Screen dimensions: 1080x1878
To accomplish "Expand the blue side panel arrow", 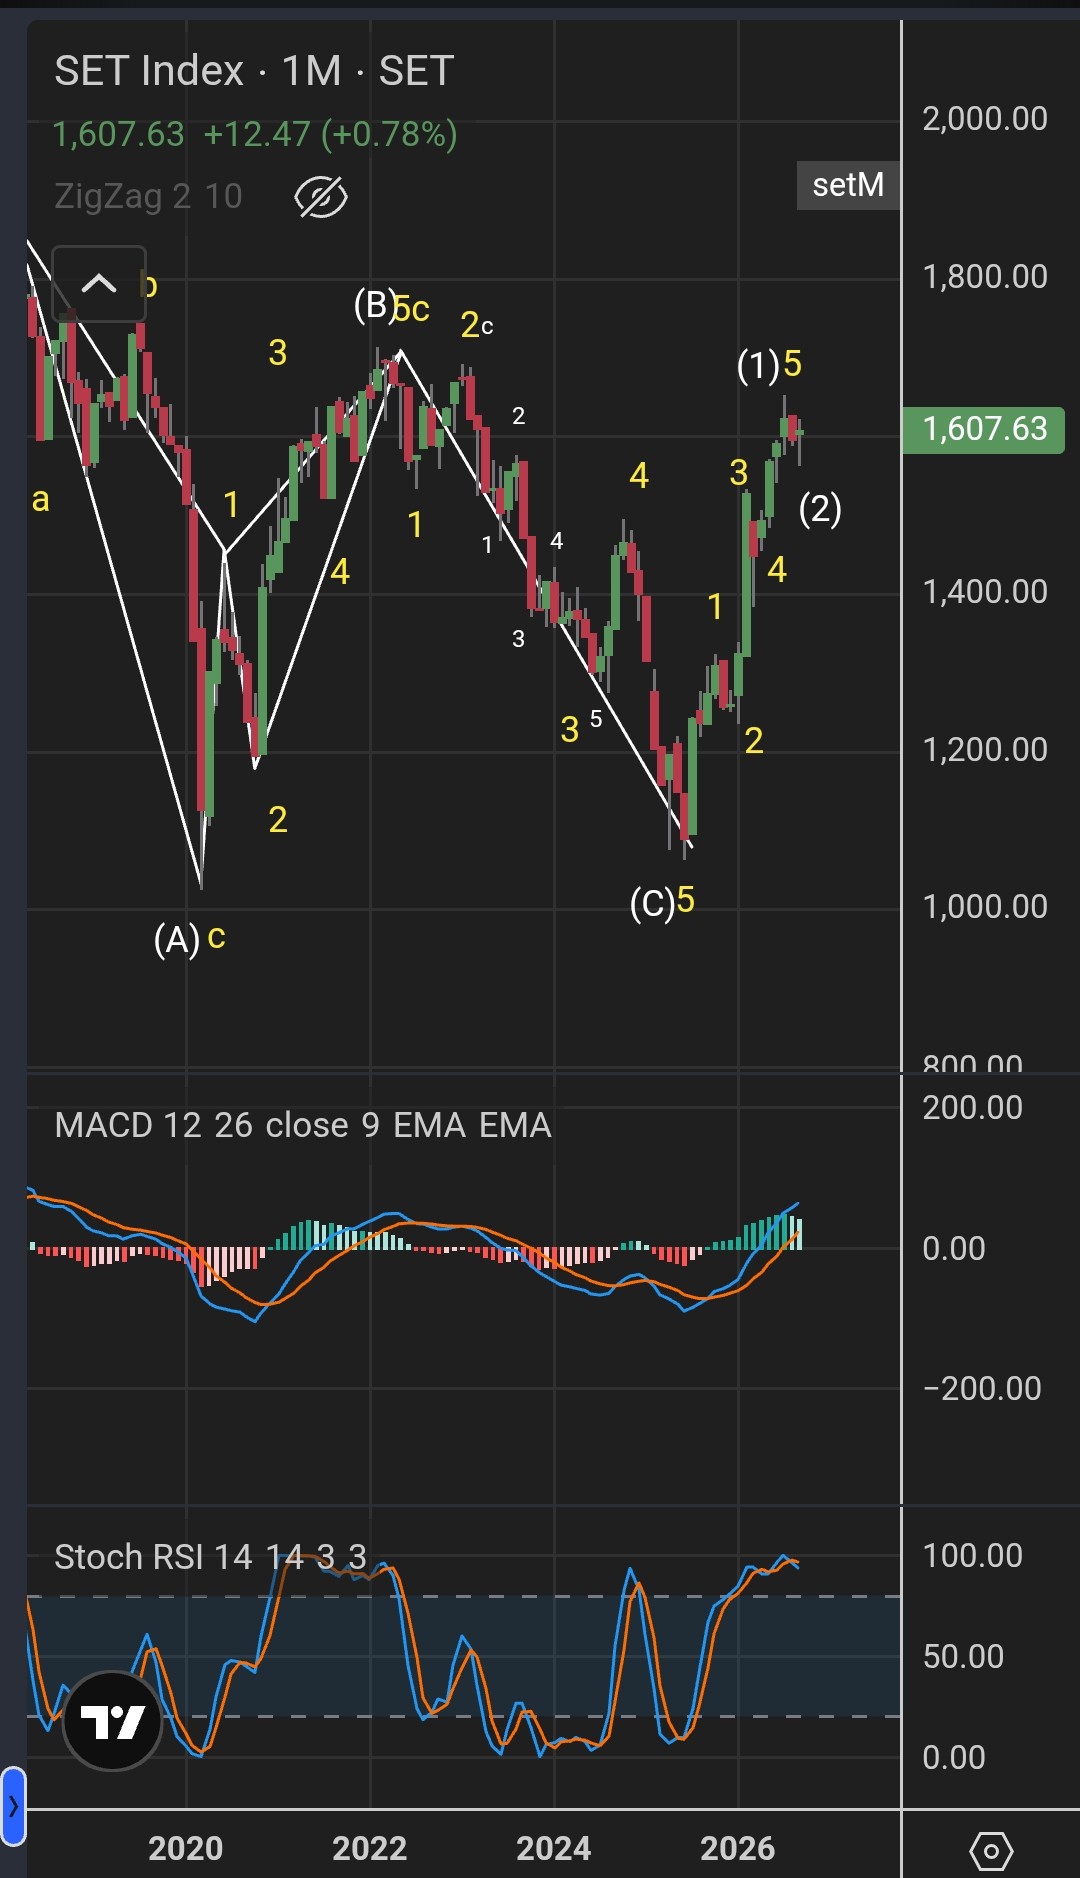I will (13, 1806).
